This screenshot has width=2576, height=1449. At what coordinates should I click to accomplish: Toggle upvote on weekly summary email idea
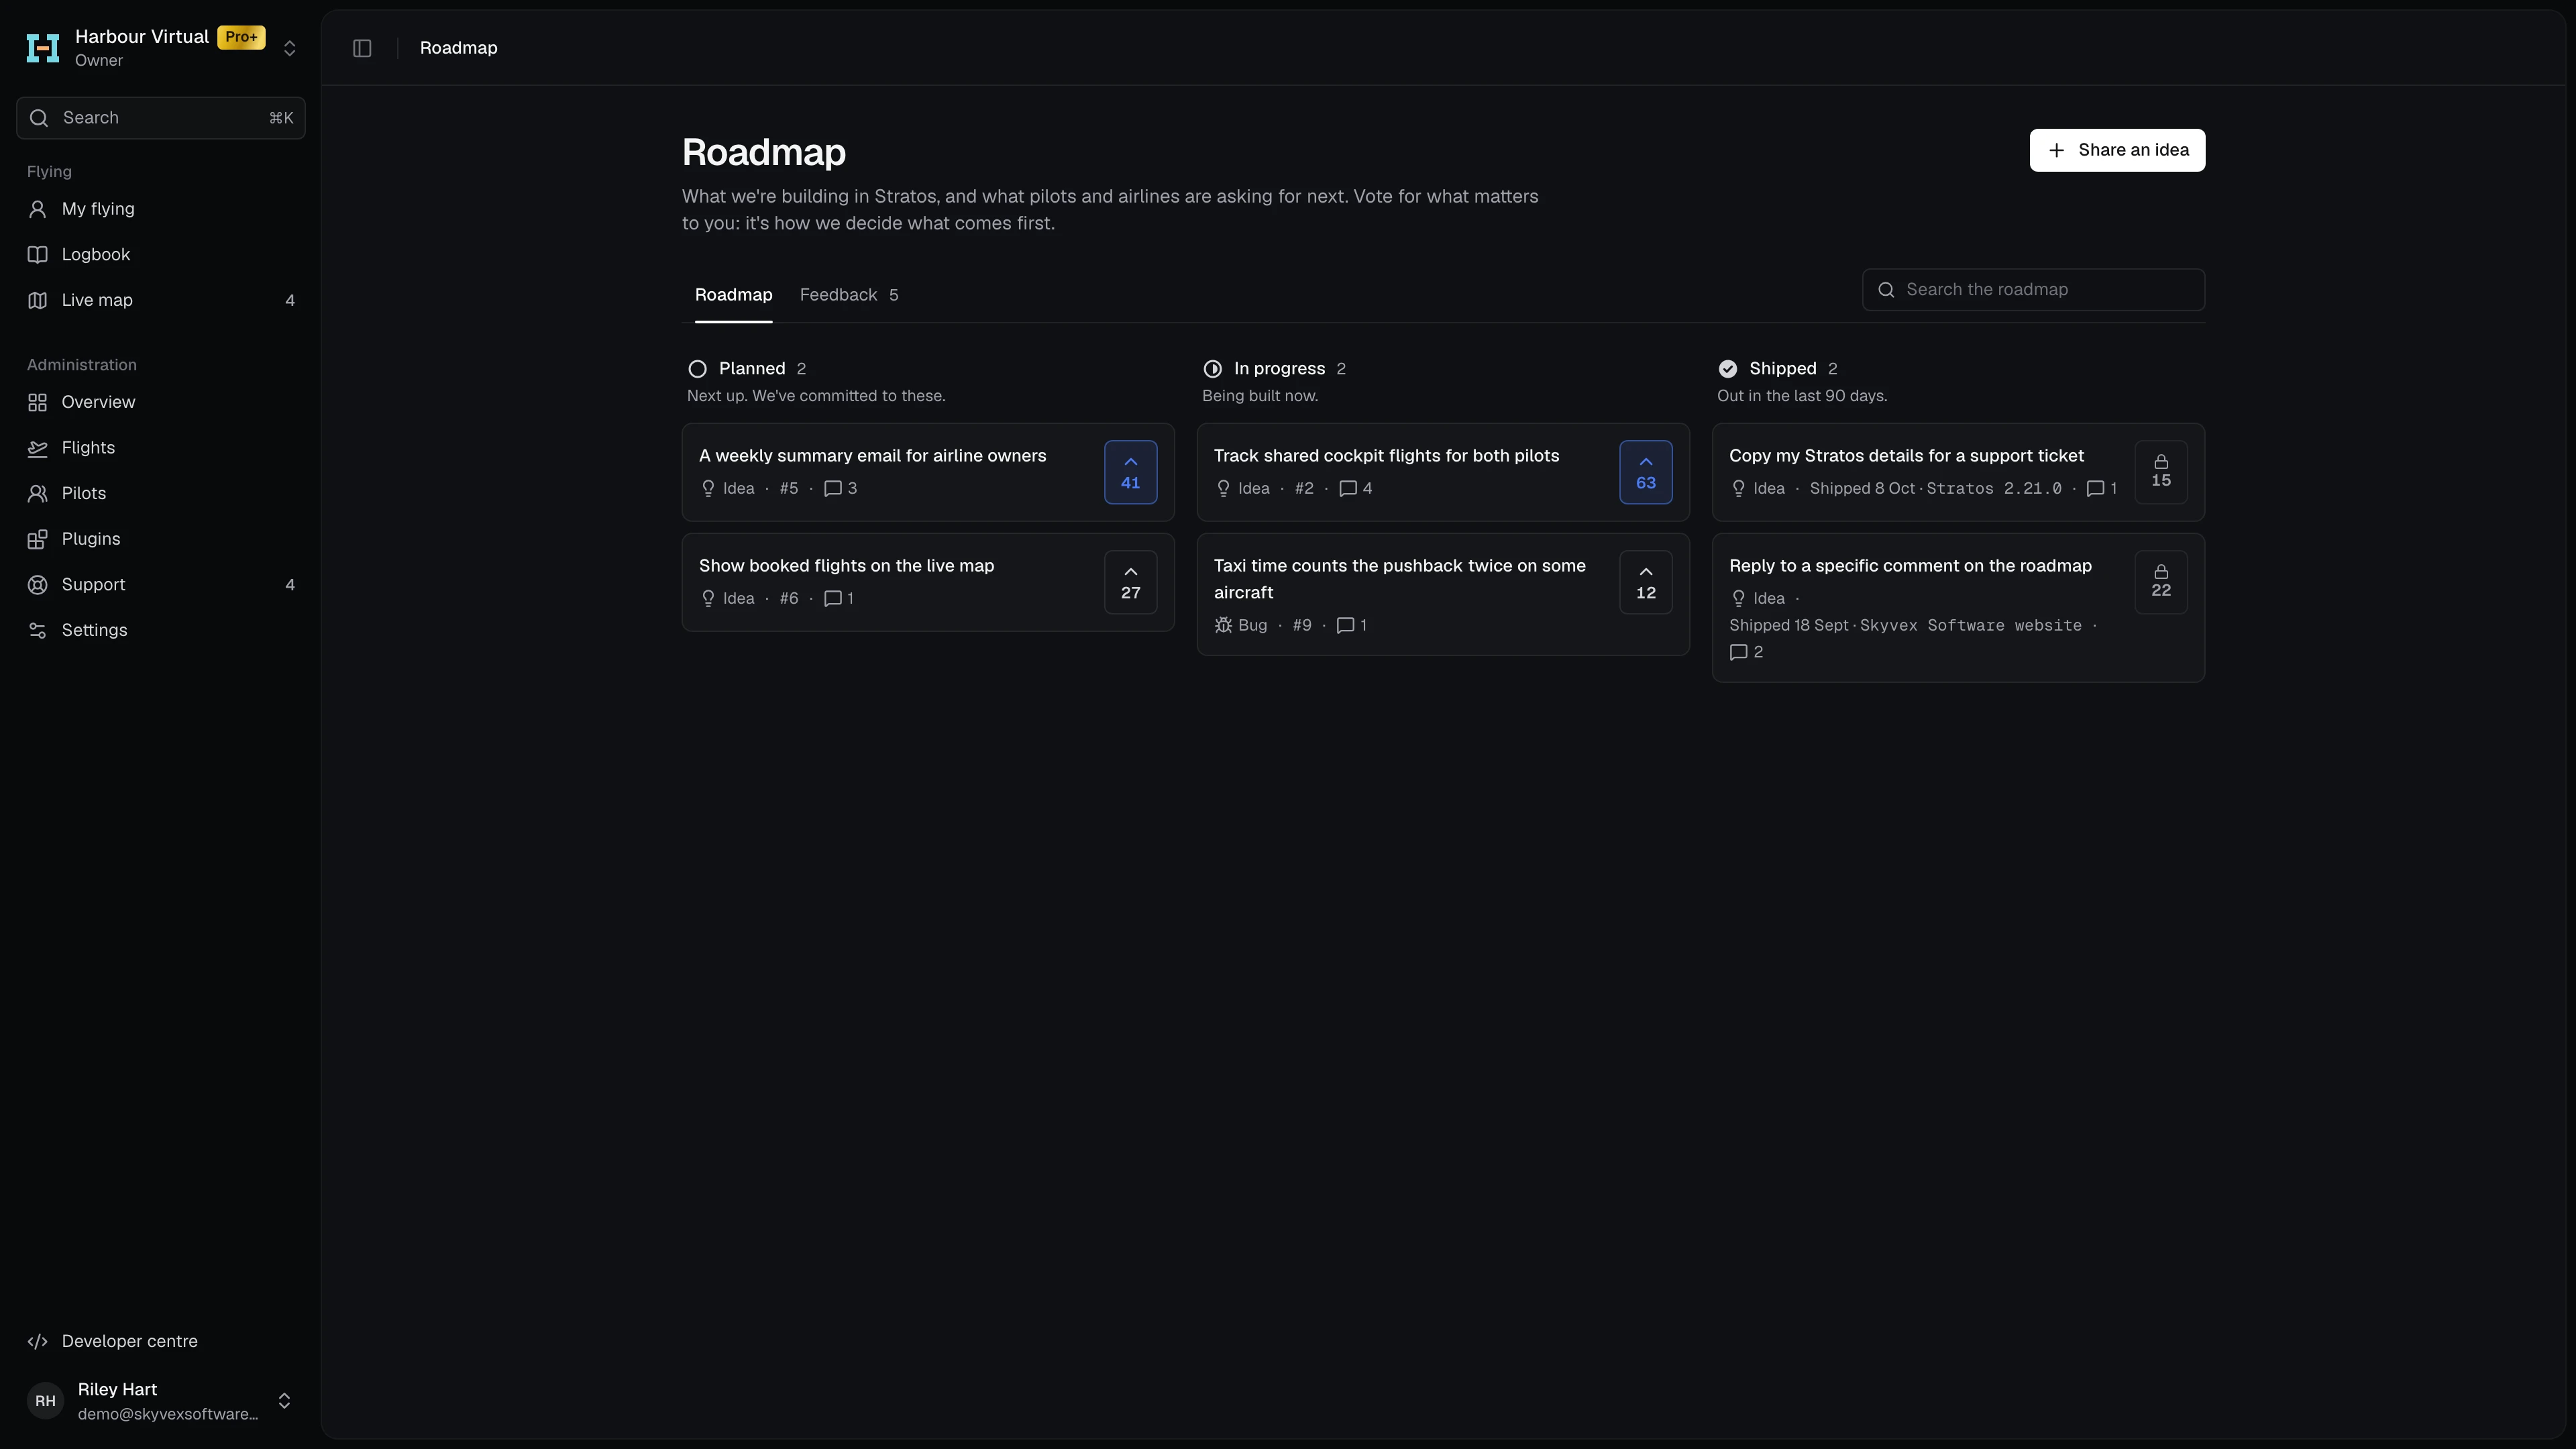point(1130,472)
